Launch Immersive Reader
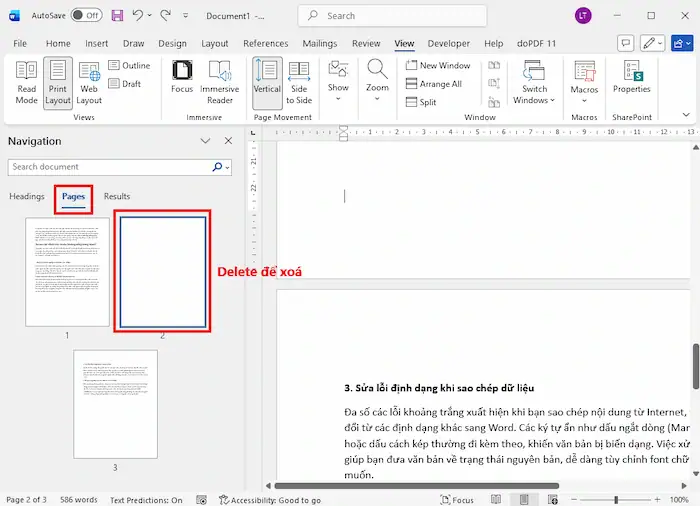 click(x=221, y=82)
